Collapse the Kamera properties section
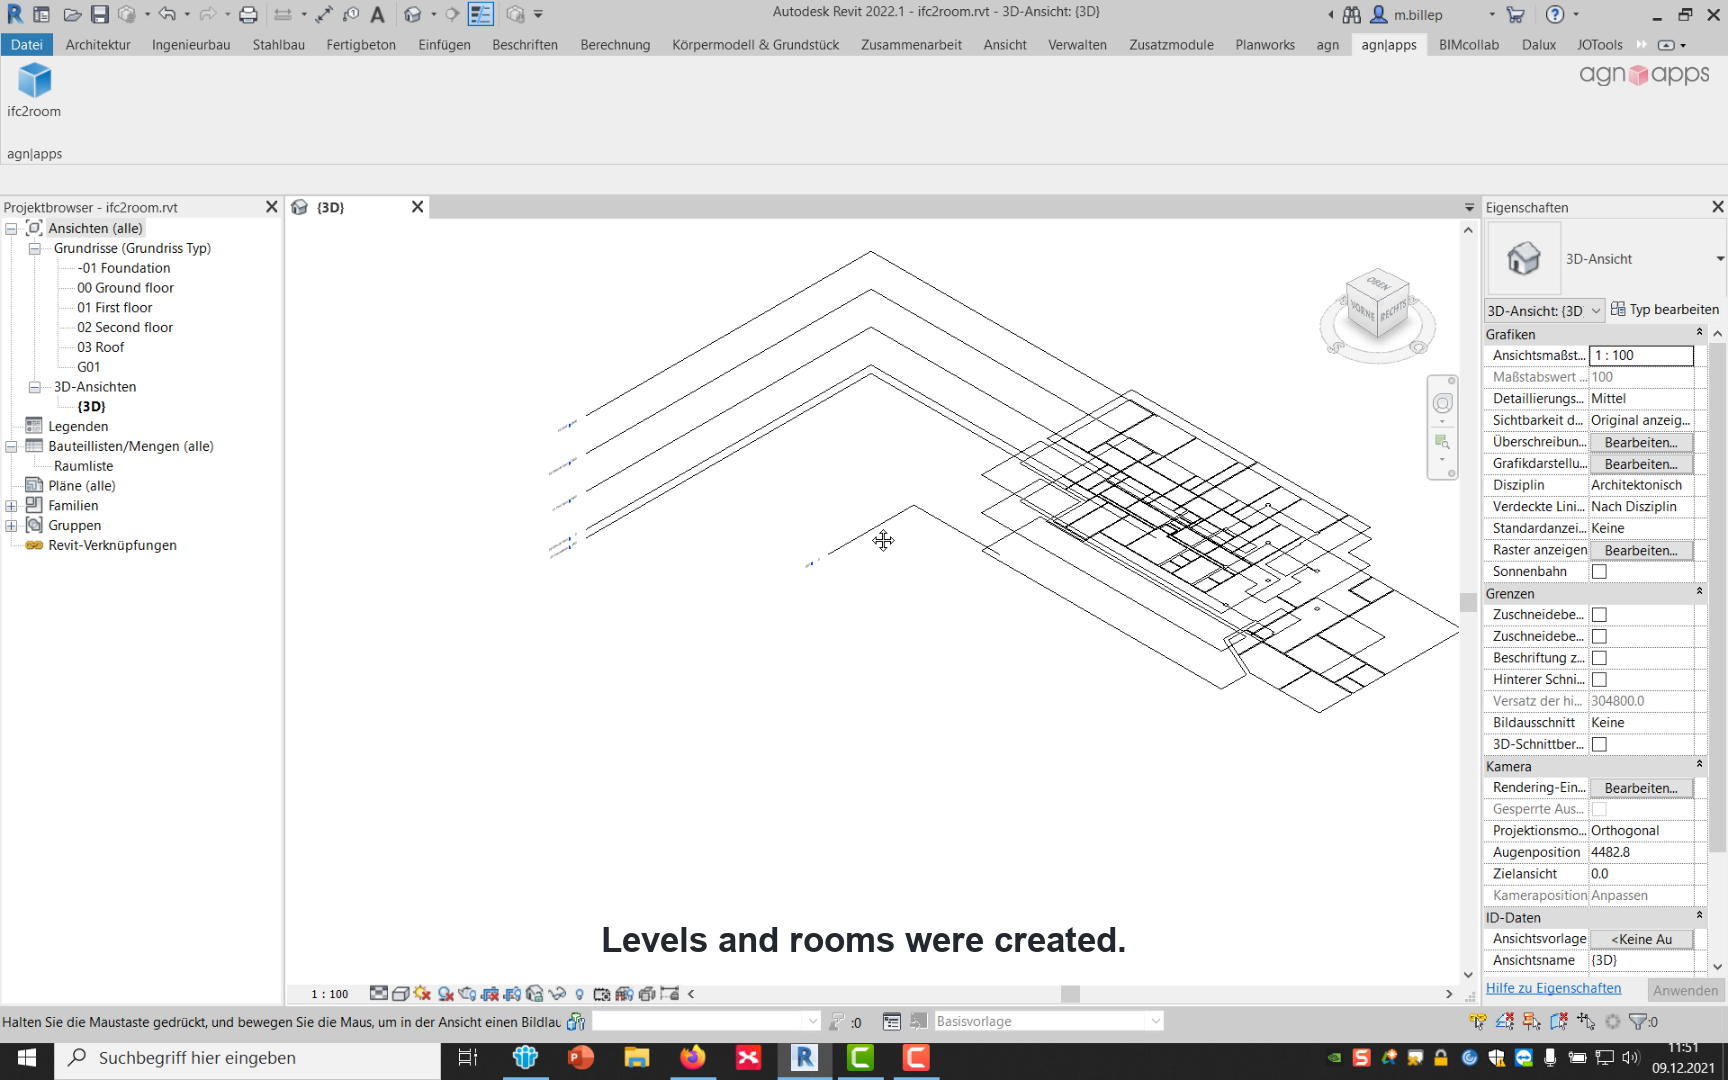This screenshot has width=1728, height=1080. 1699,765
